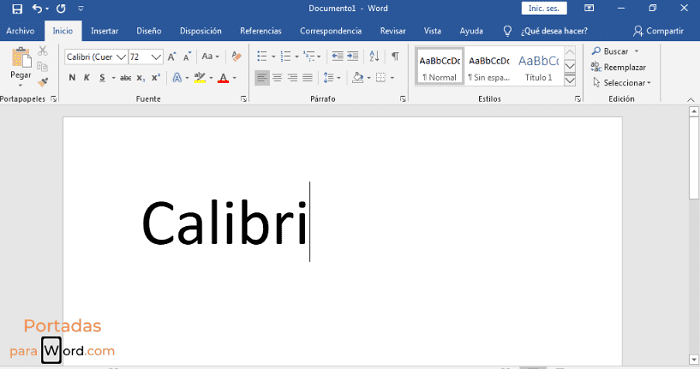700x369 pixels.
Task: Click the Redo/Repeat arrow icon
Action: pyautogui.click(x=61, y=8)
